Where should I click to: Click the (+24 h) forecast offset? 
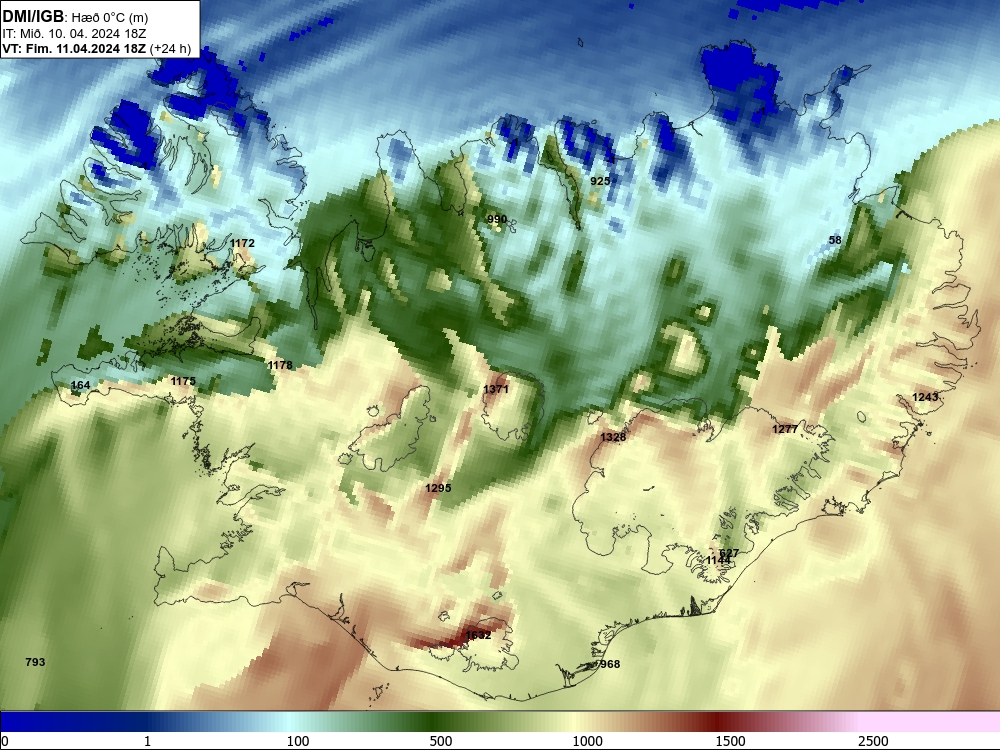pyautogui.click(x=170, y=49)
